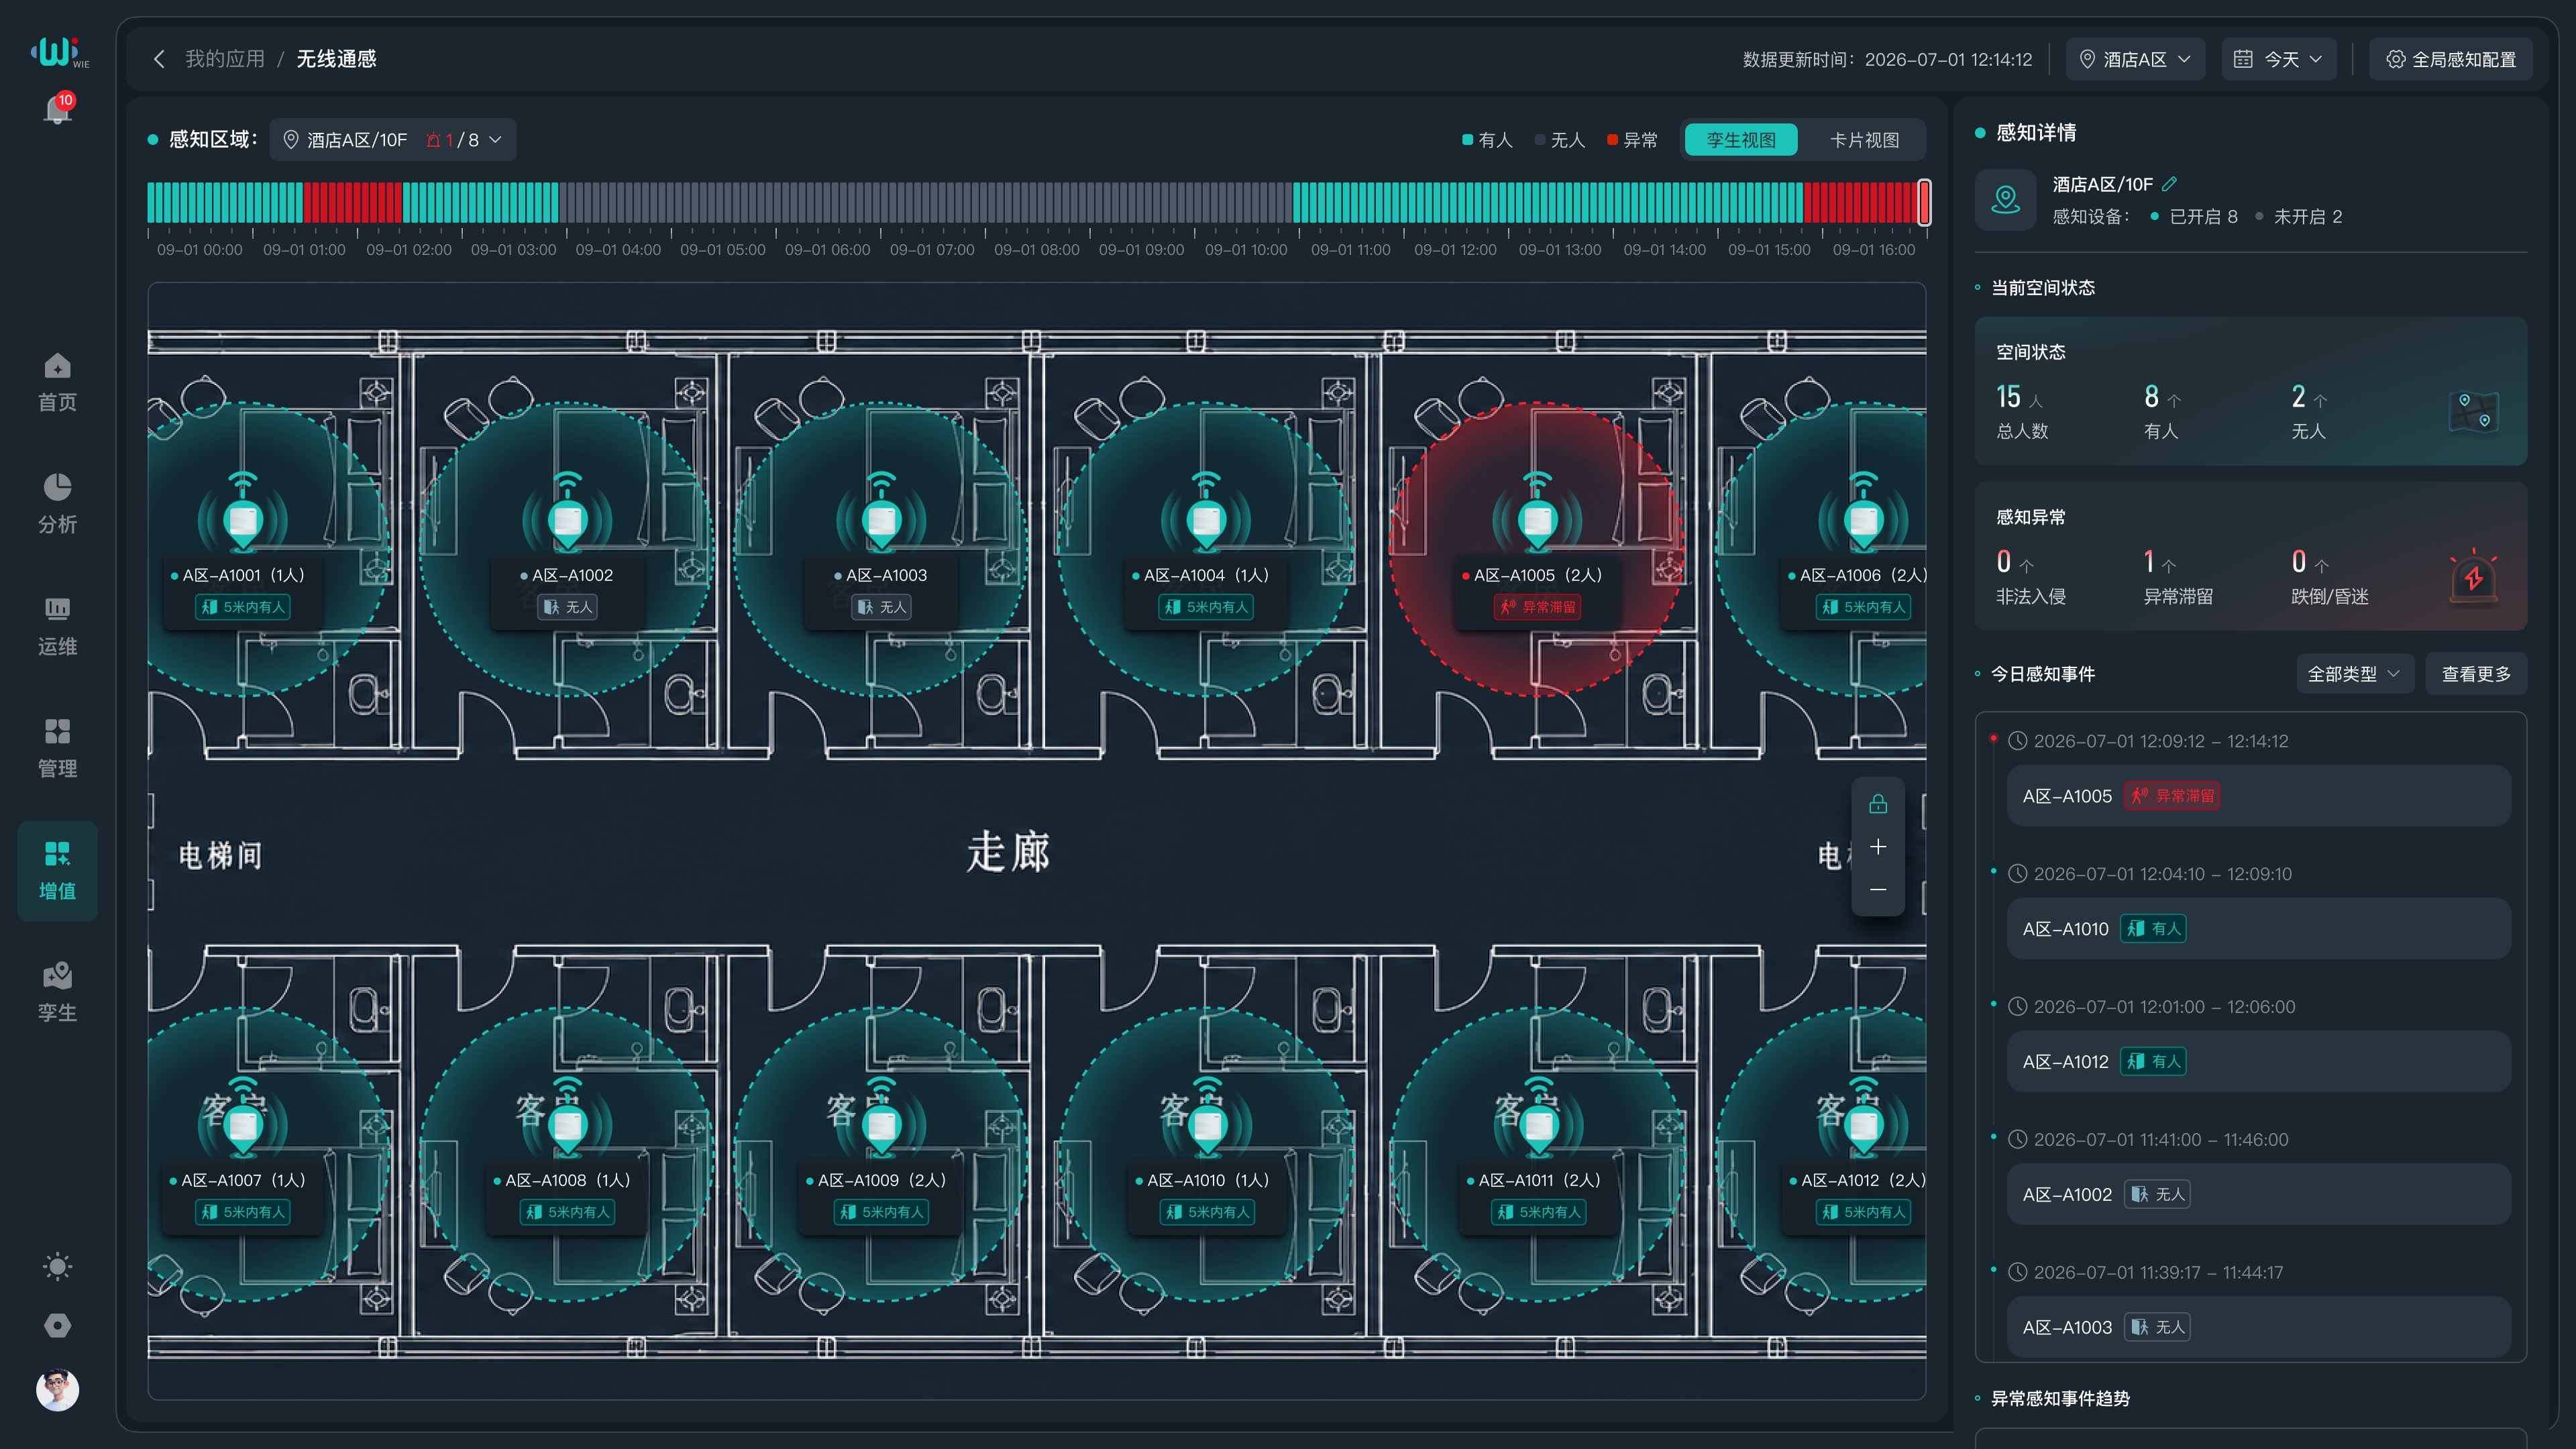Viewport: 2576px width, 1449px height.
Task: Go back with the left chevron
Action: pyautogui.click(x=159, y=59)
